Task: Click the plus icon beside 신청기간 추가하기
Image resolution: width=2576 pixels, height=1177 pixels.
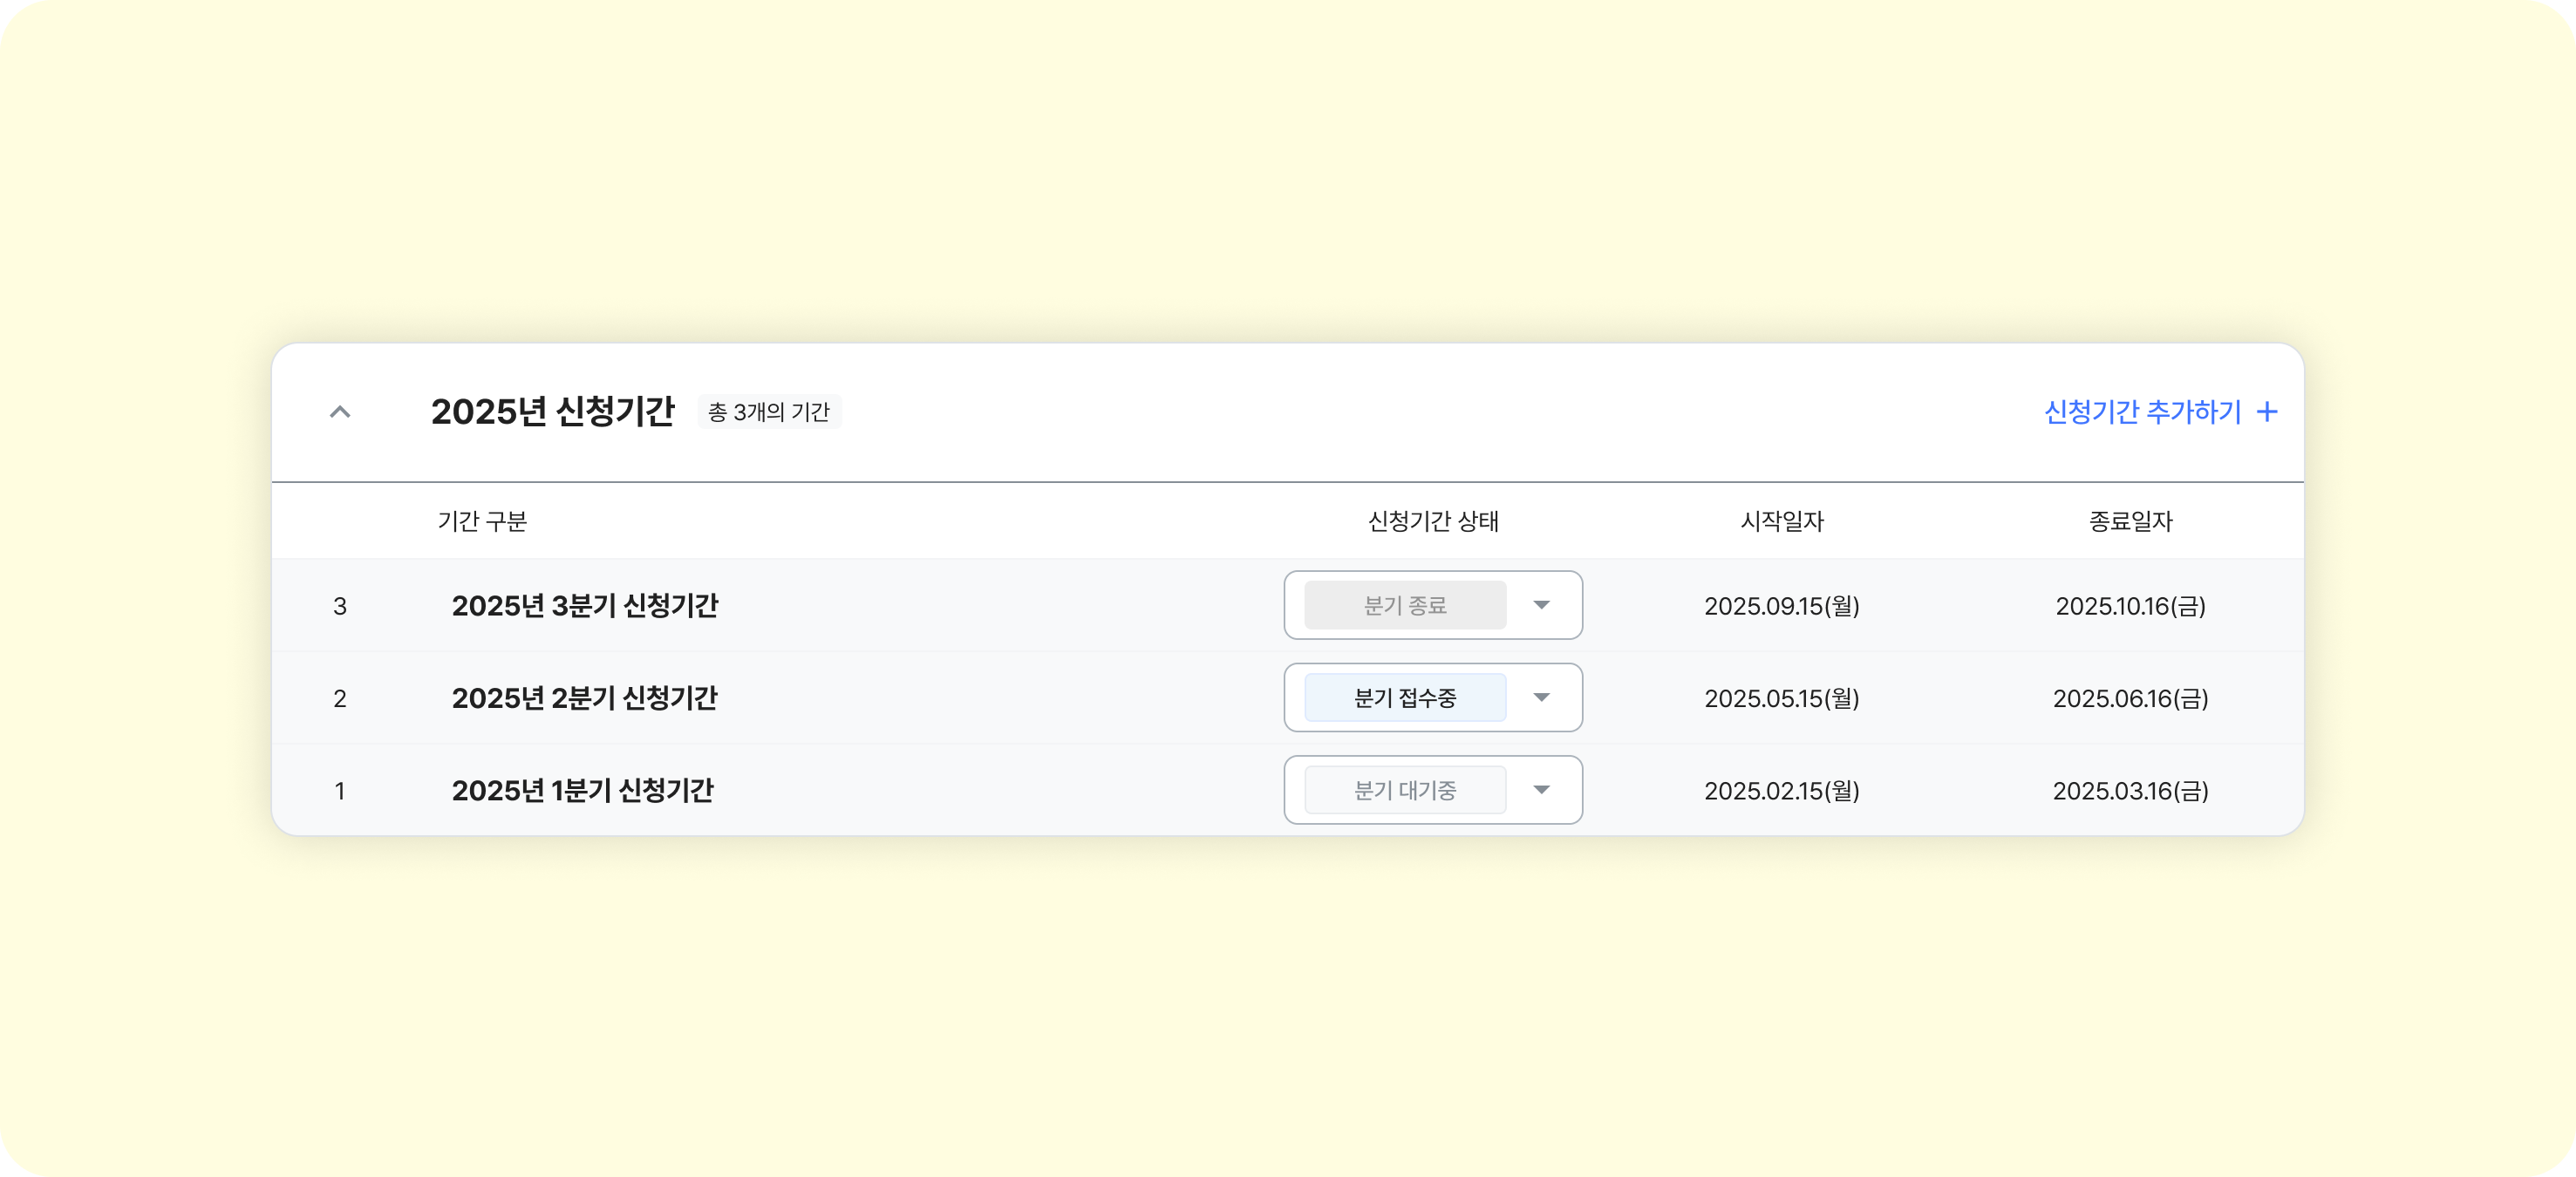Action: 2267,412
